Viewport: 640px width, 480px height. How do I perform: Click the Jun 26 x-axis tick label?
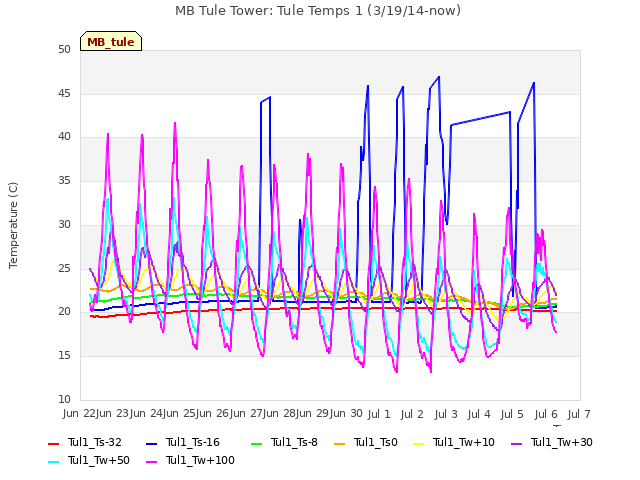coord(213,414)
